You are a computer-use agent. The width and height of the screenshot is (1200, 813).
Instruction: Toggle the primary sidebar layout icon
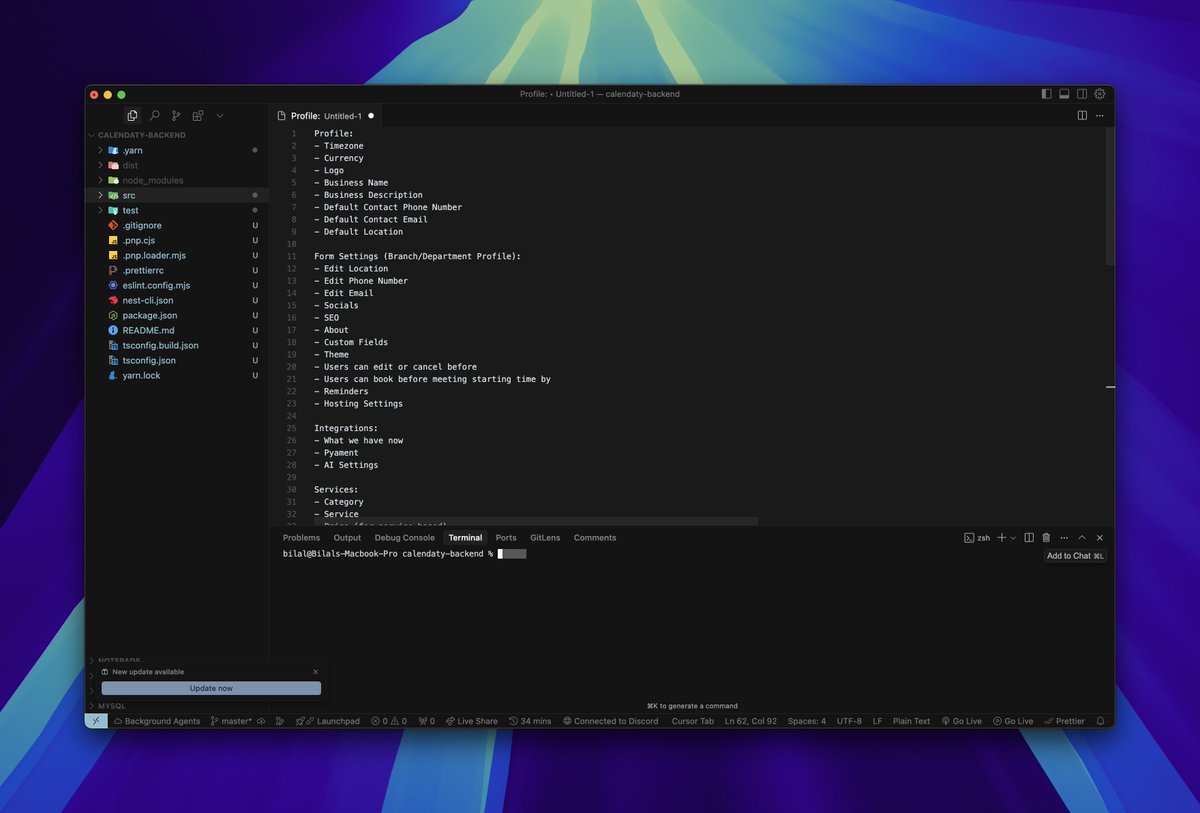click(1046, 94)
